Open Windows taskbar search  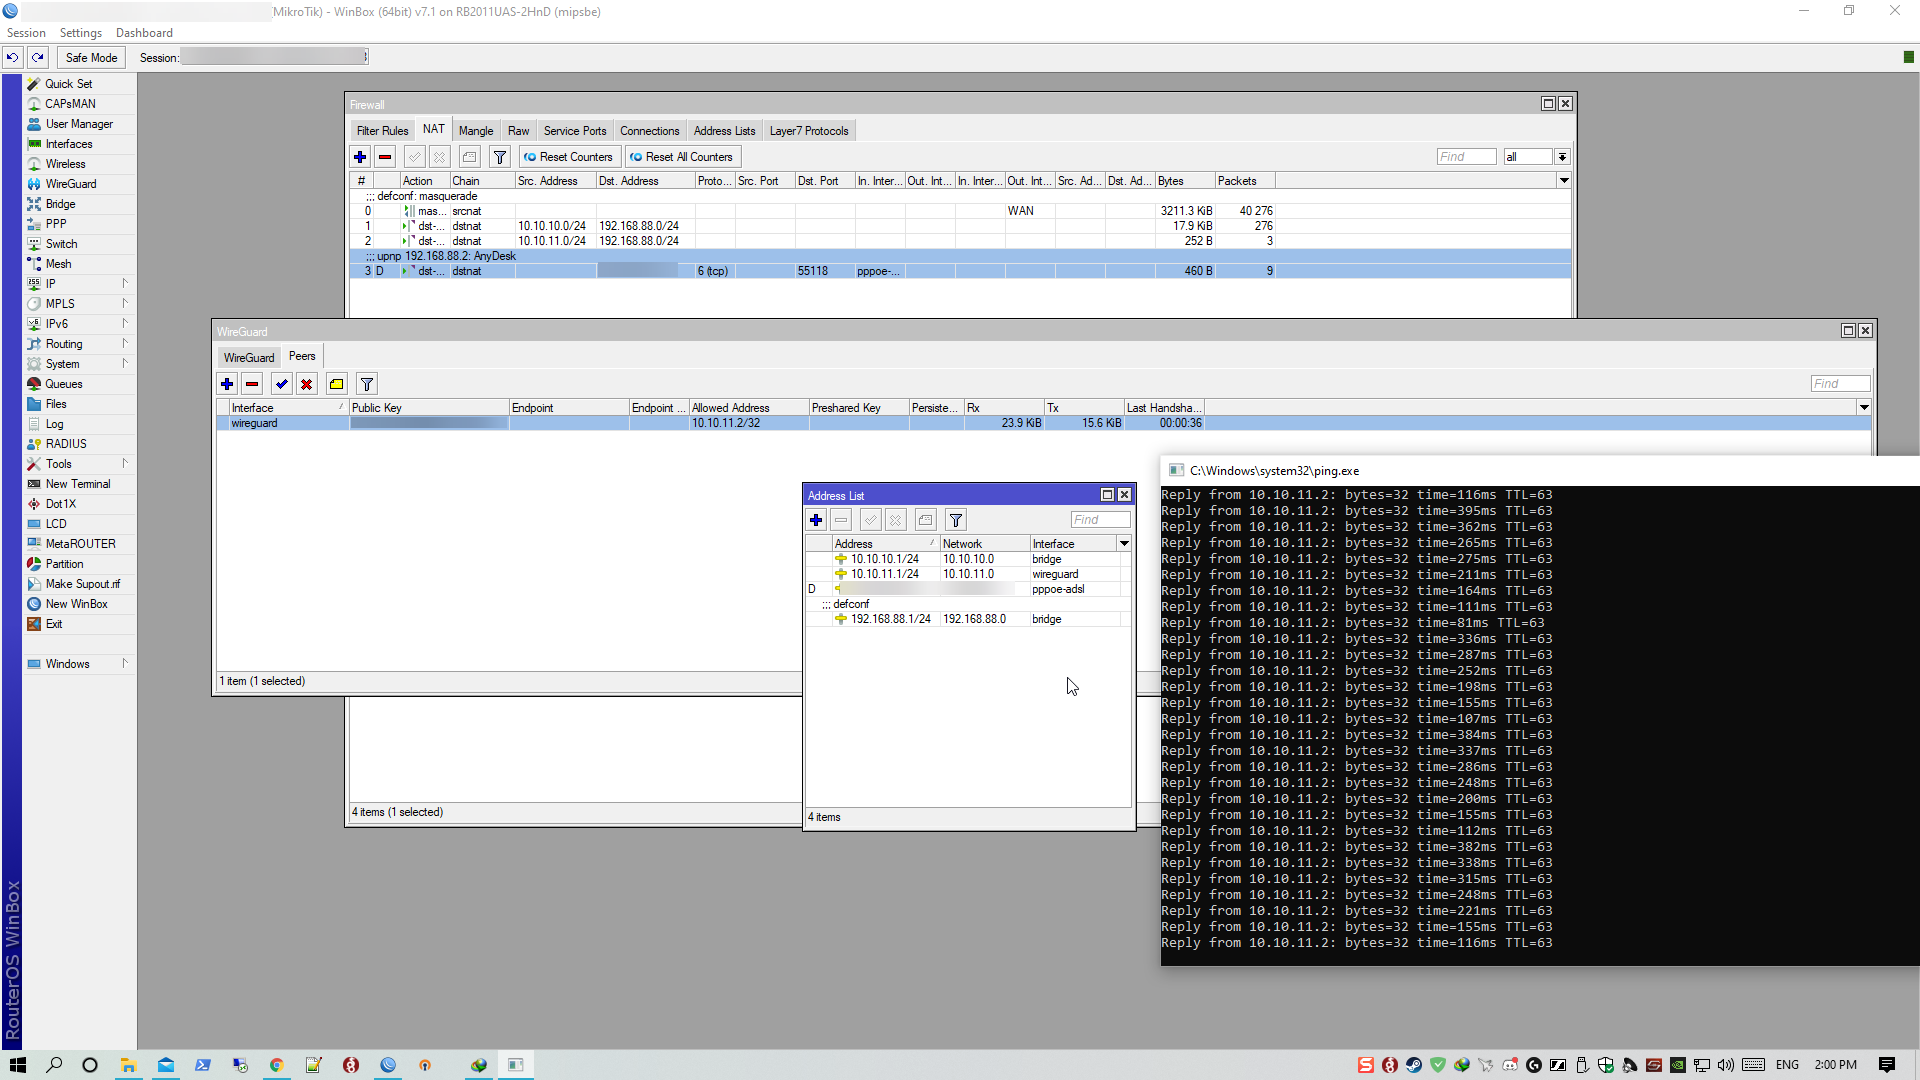coord(54,1065)
